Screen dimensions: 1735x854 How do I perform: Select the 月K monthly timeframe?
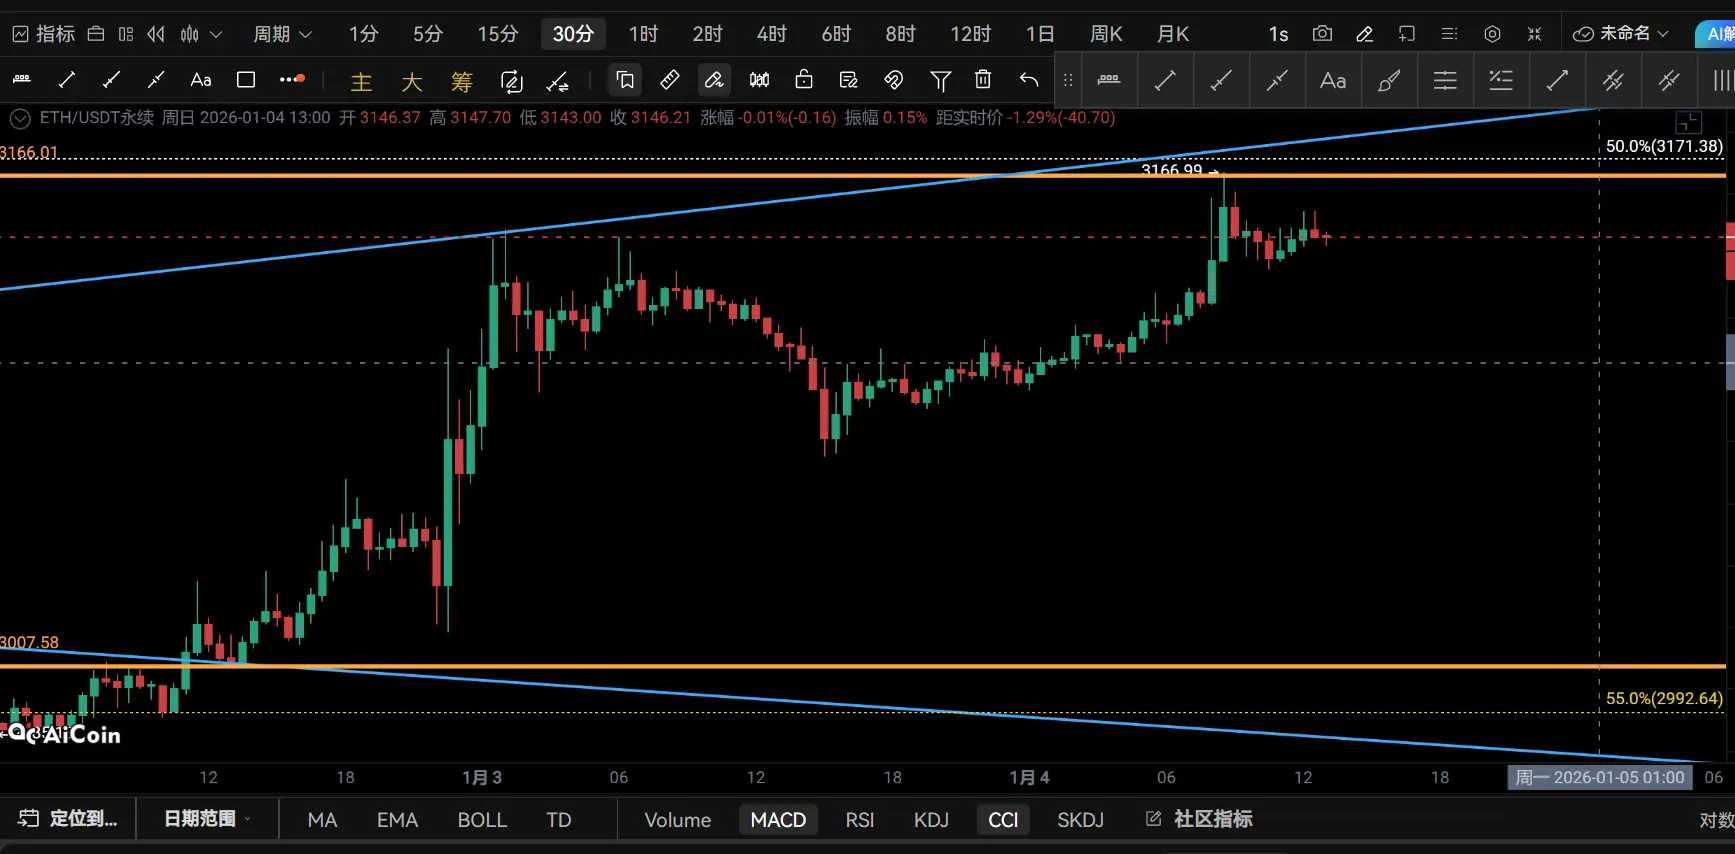click(1173, 34)
